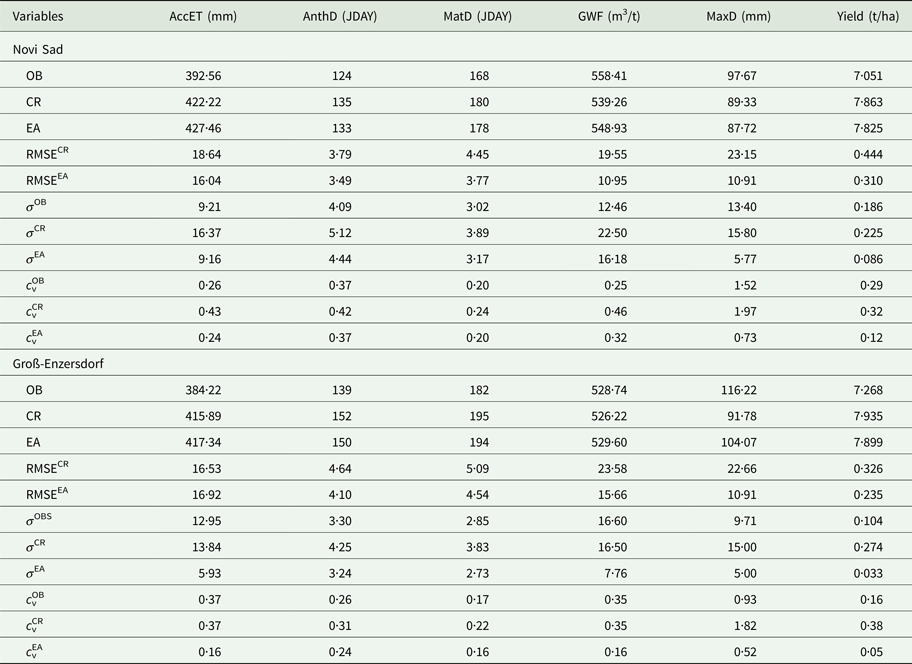Click the AnthD (JDAY) column header
Image resolution: width=912 pixels, height=664 pixels.
coord(339,16)
